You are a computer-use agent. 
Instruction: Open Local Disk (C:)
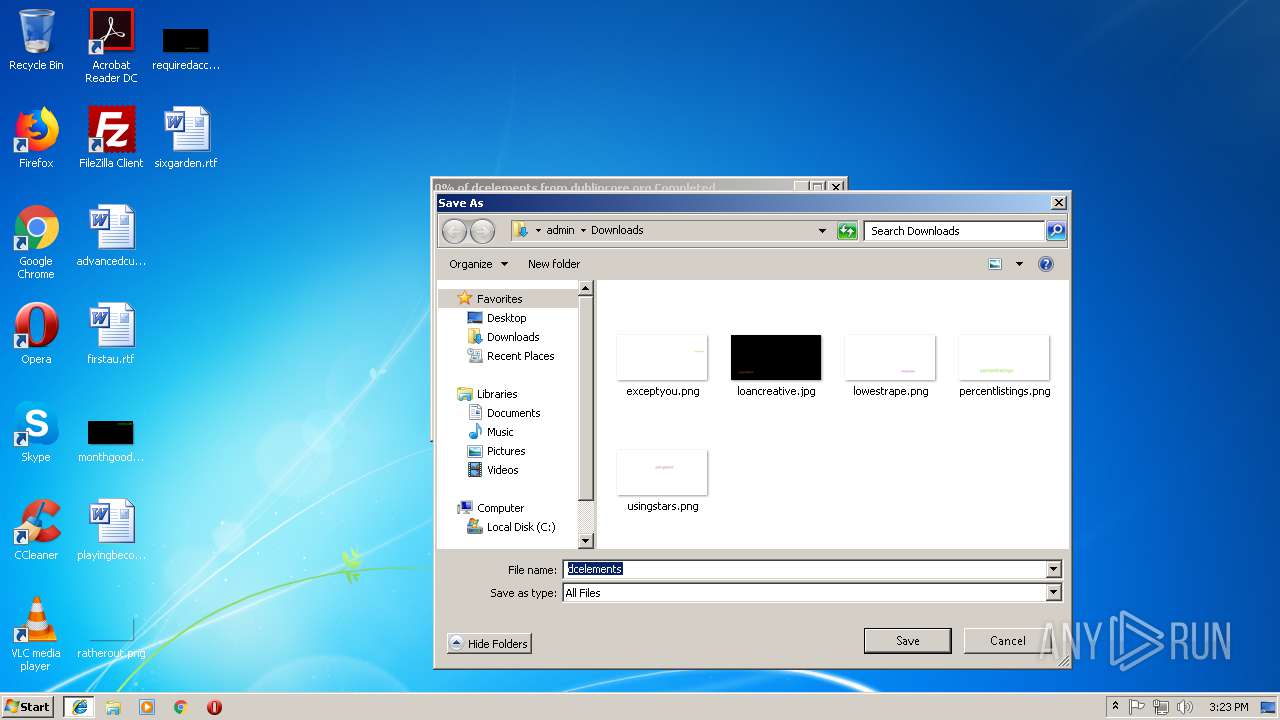[x=521, y=527]
